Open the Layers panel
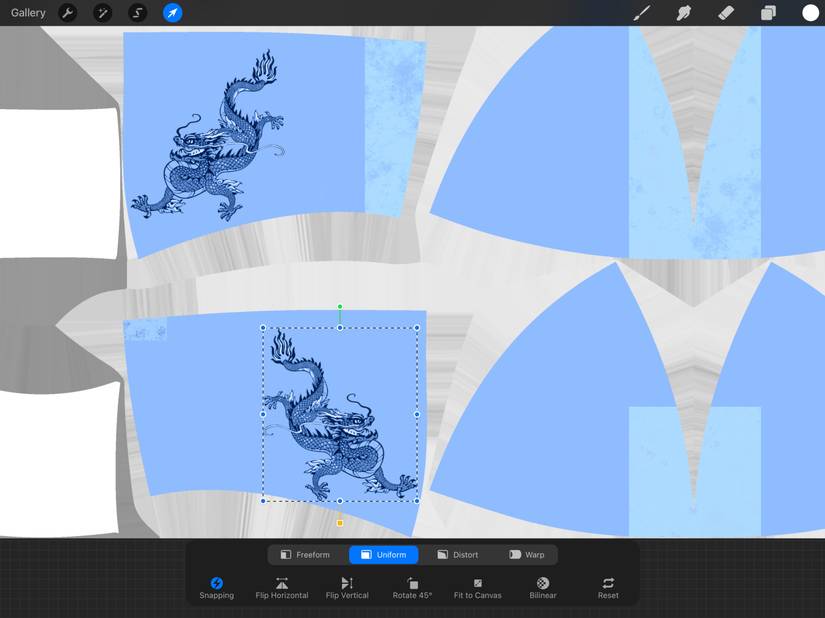Screen dimensions: 825x618 click(x=768, y=13)
